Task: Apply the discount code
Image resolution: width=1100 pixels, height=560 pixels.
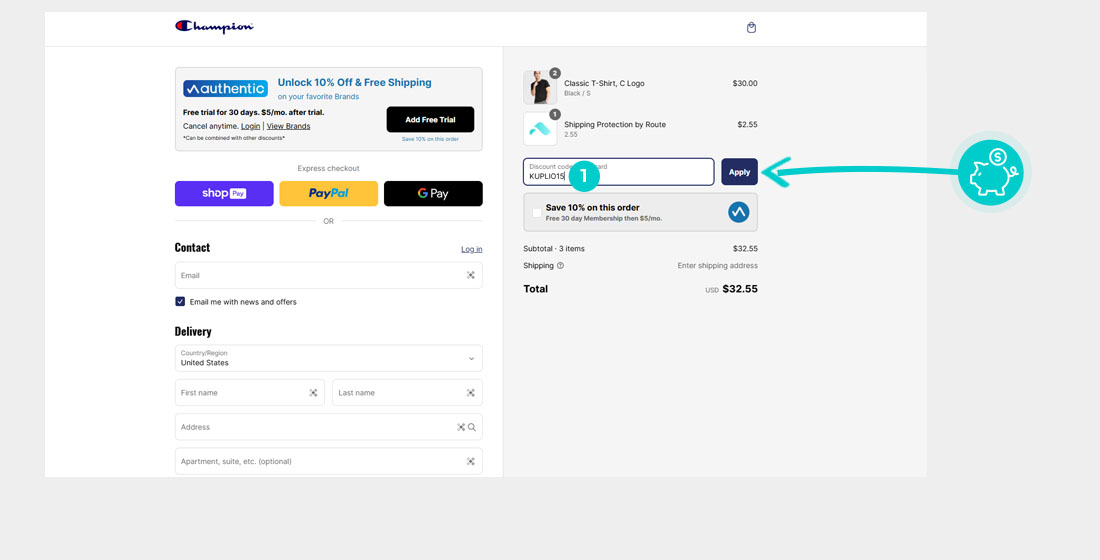Action: click(739, 172)
